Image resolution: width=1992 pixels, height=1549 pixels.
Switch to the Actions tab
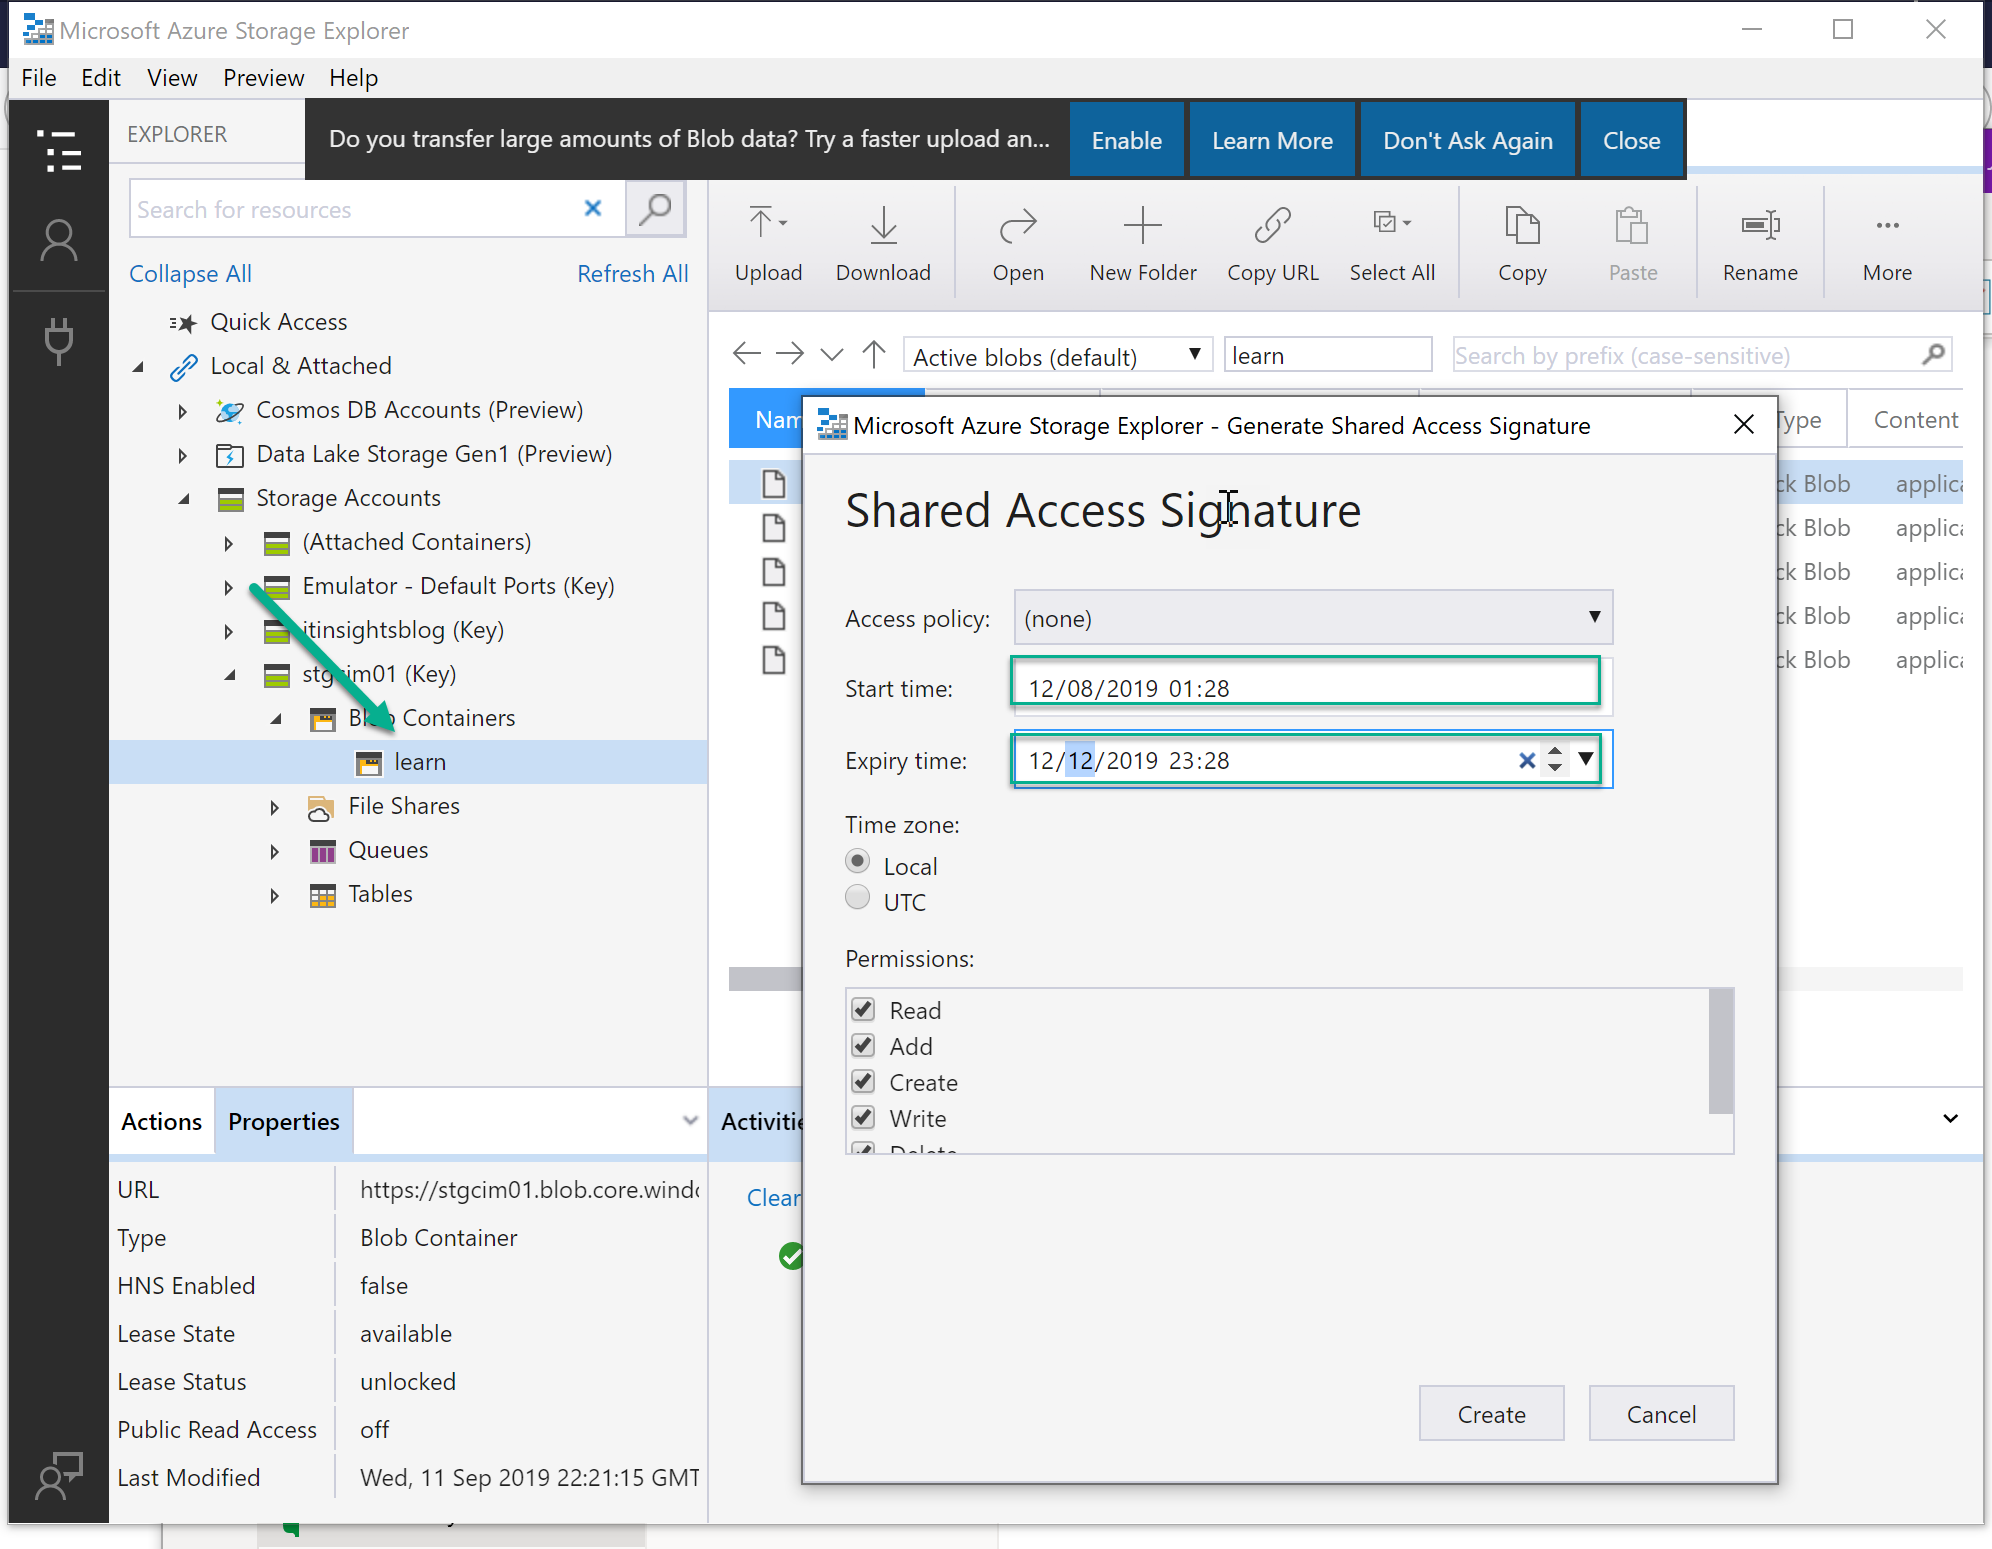coord(161,1121)
